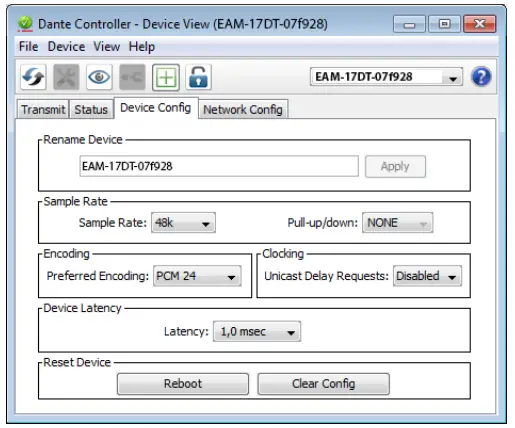Open the device selector dropdown EAM-17DT-07f928
Screen dimensions: 515x428
[386, 77]
